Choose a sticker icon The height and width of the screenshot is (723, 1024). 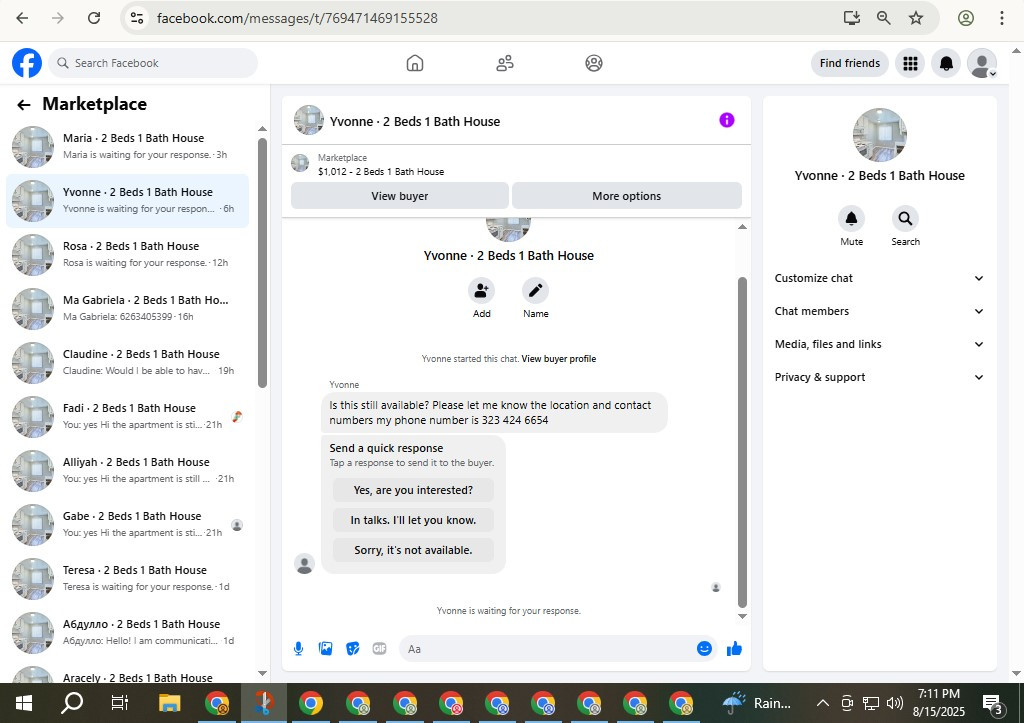tap(353, 649)
